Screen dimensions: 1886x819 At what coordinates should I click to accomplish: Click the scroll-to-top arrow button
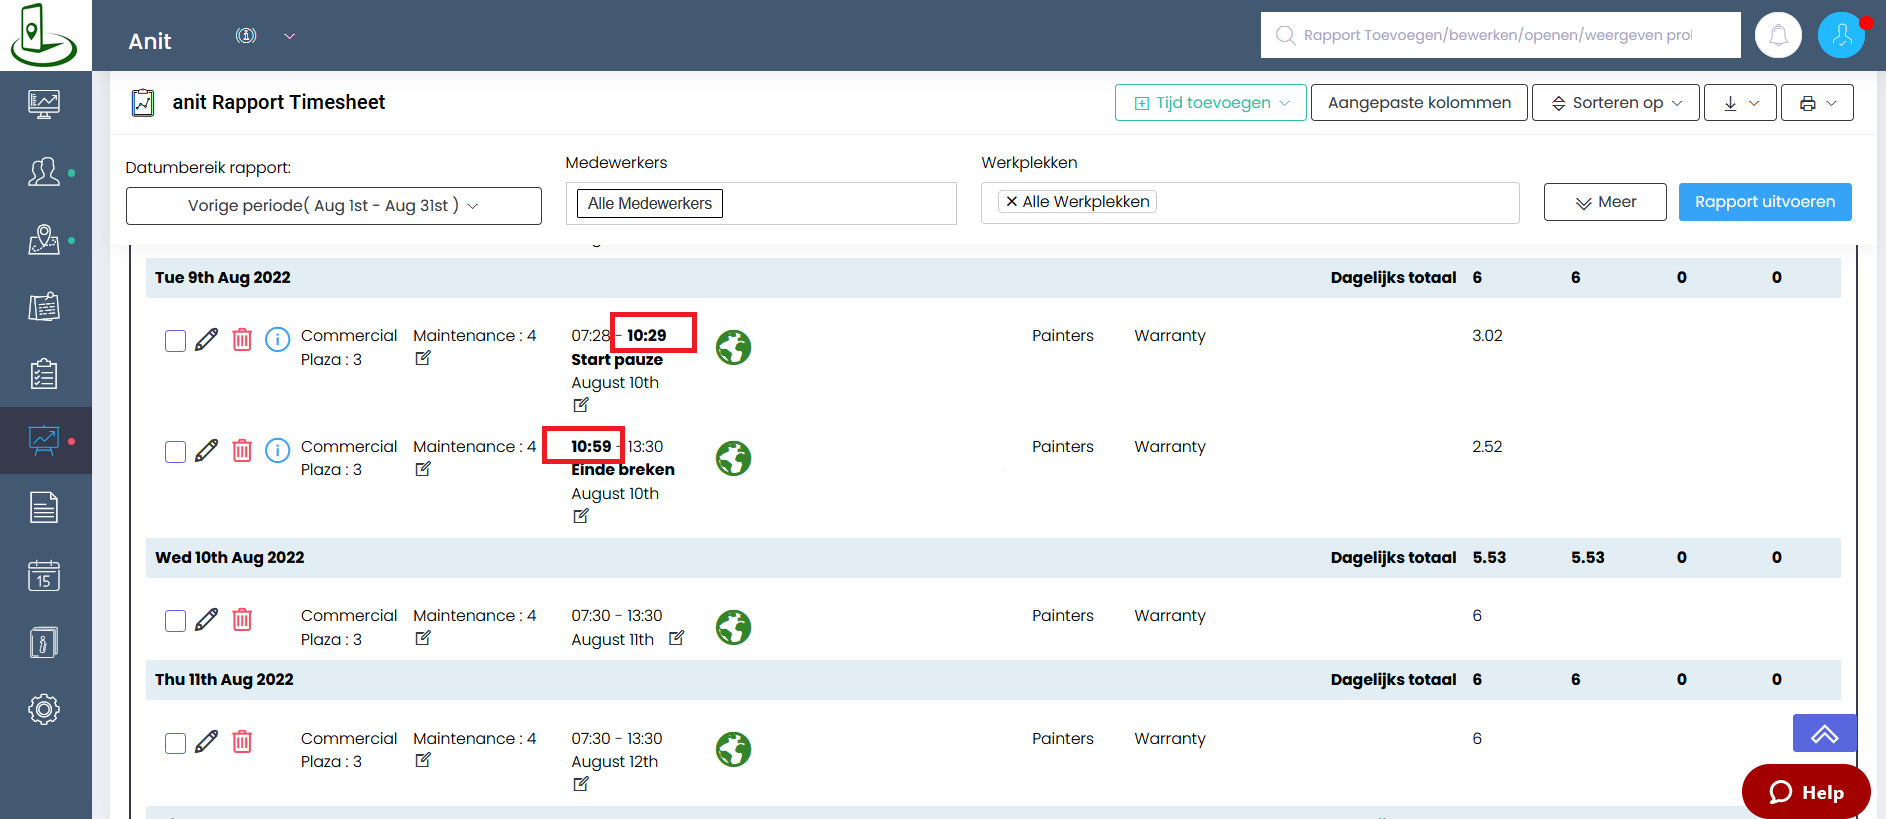(x=1824, y=734)
